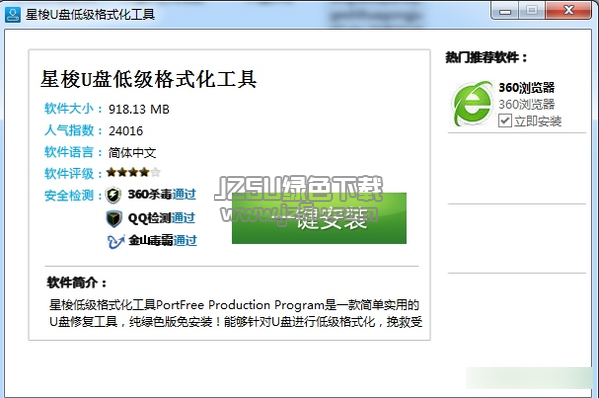Click the 918.13 MB size value

[139, 109]
